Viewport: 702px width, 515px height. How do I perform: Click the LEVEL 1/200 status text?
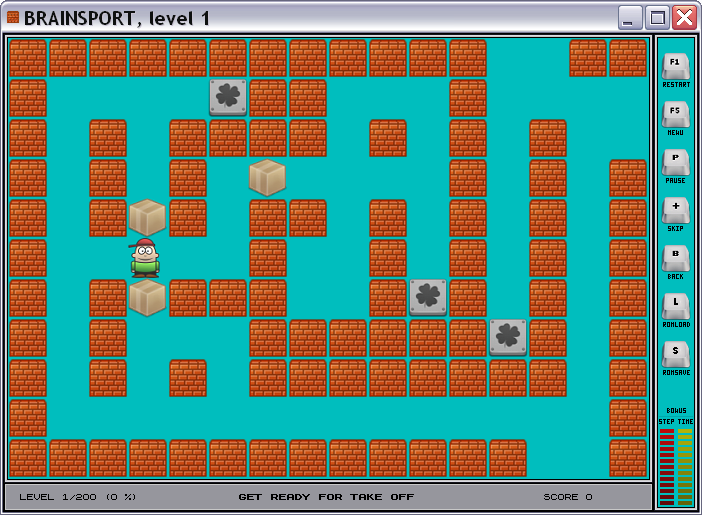click(x=77, y=497)
